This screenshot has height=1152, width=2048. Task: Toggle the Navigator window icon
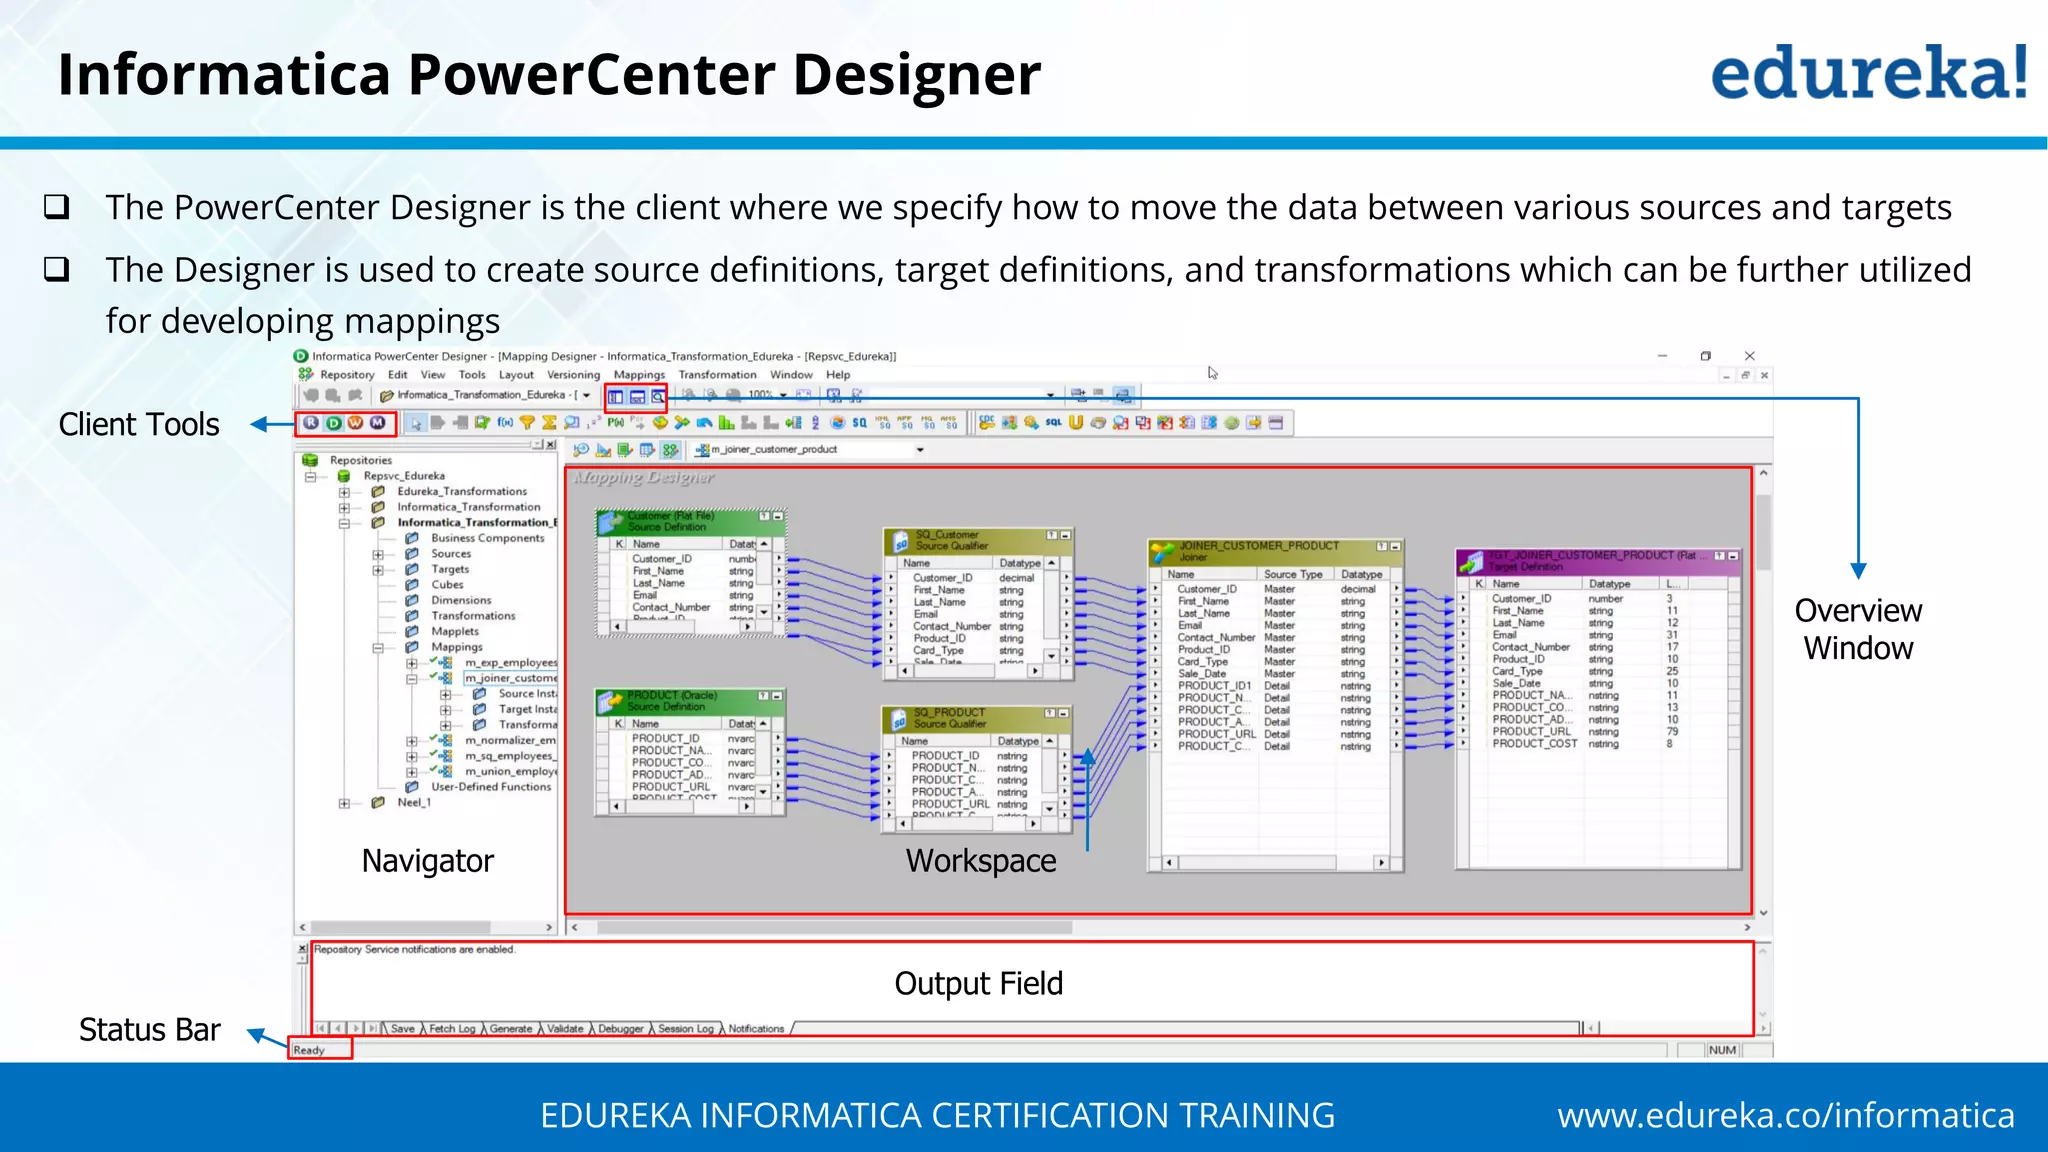point(615,397)
